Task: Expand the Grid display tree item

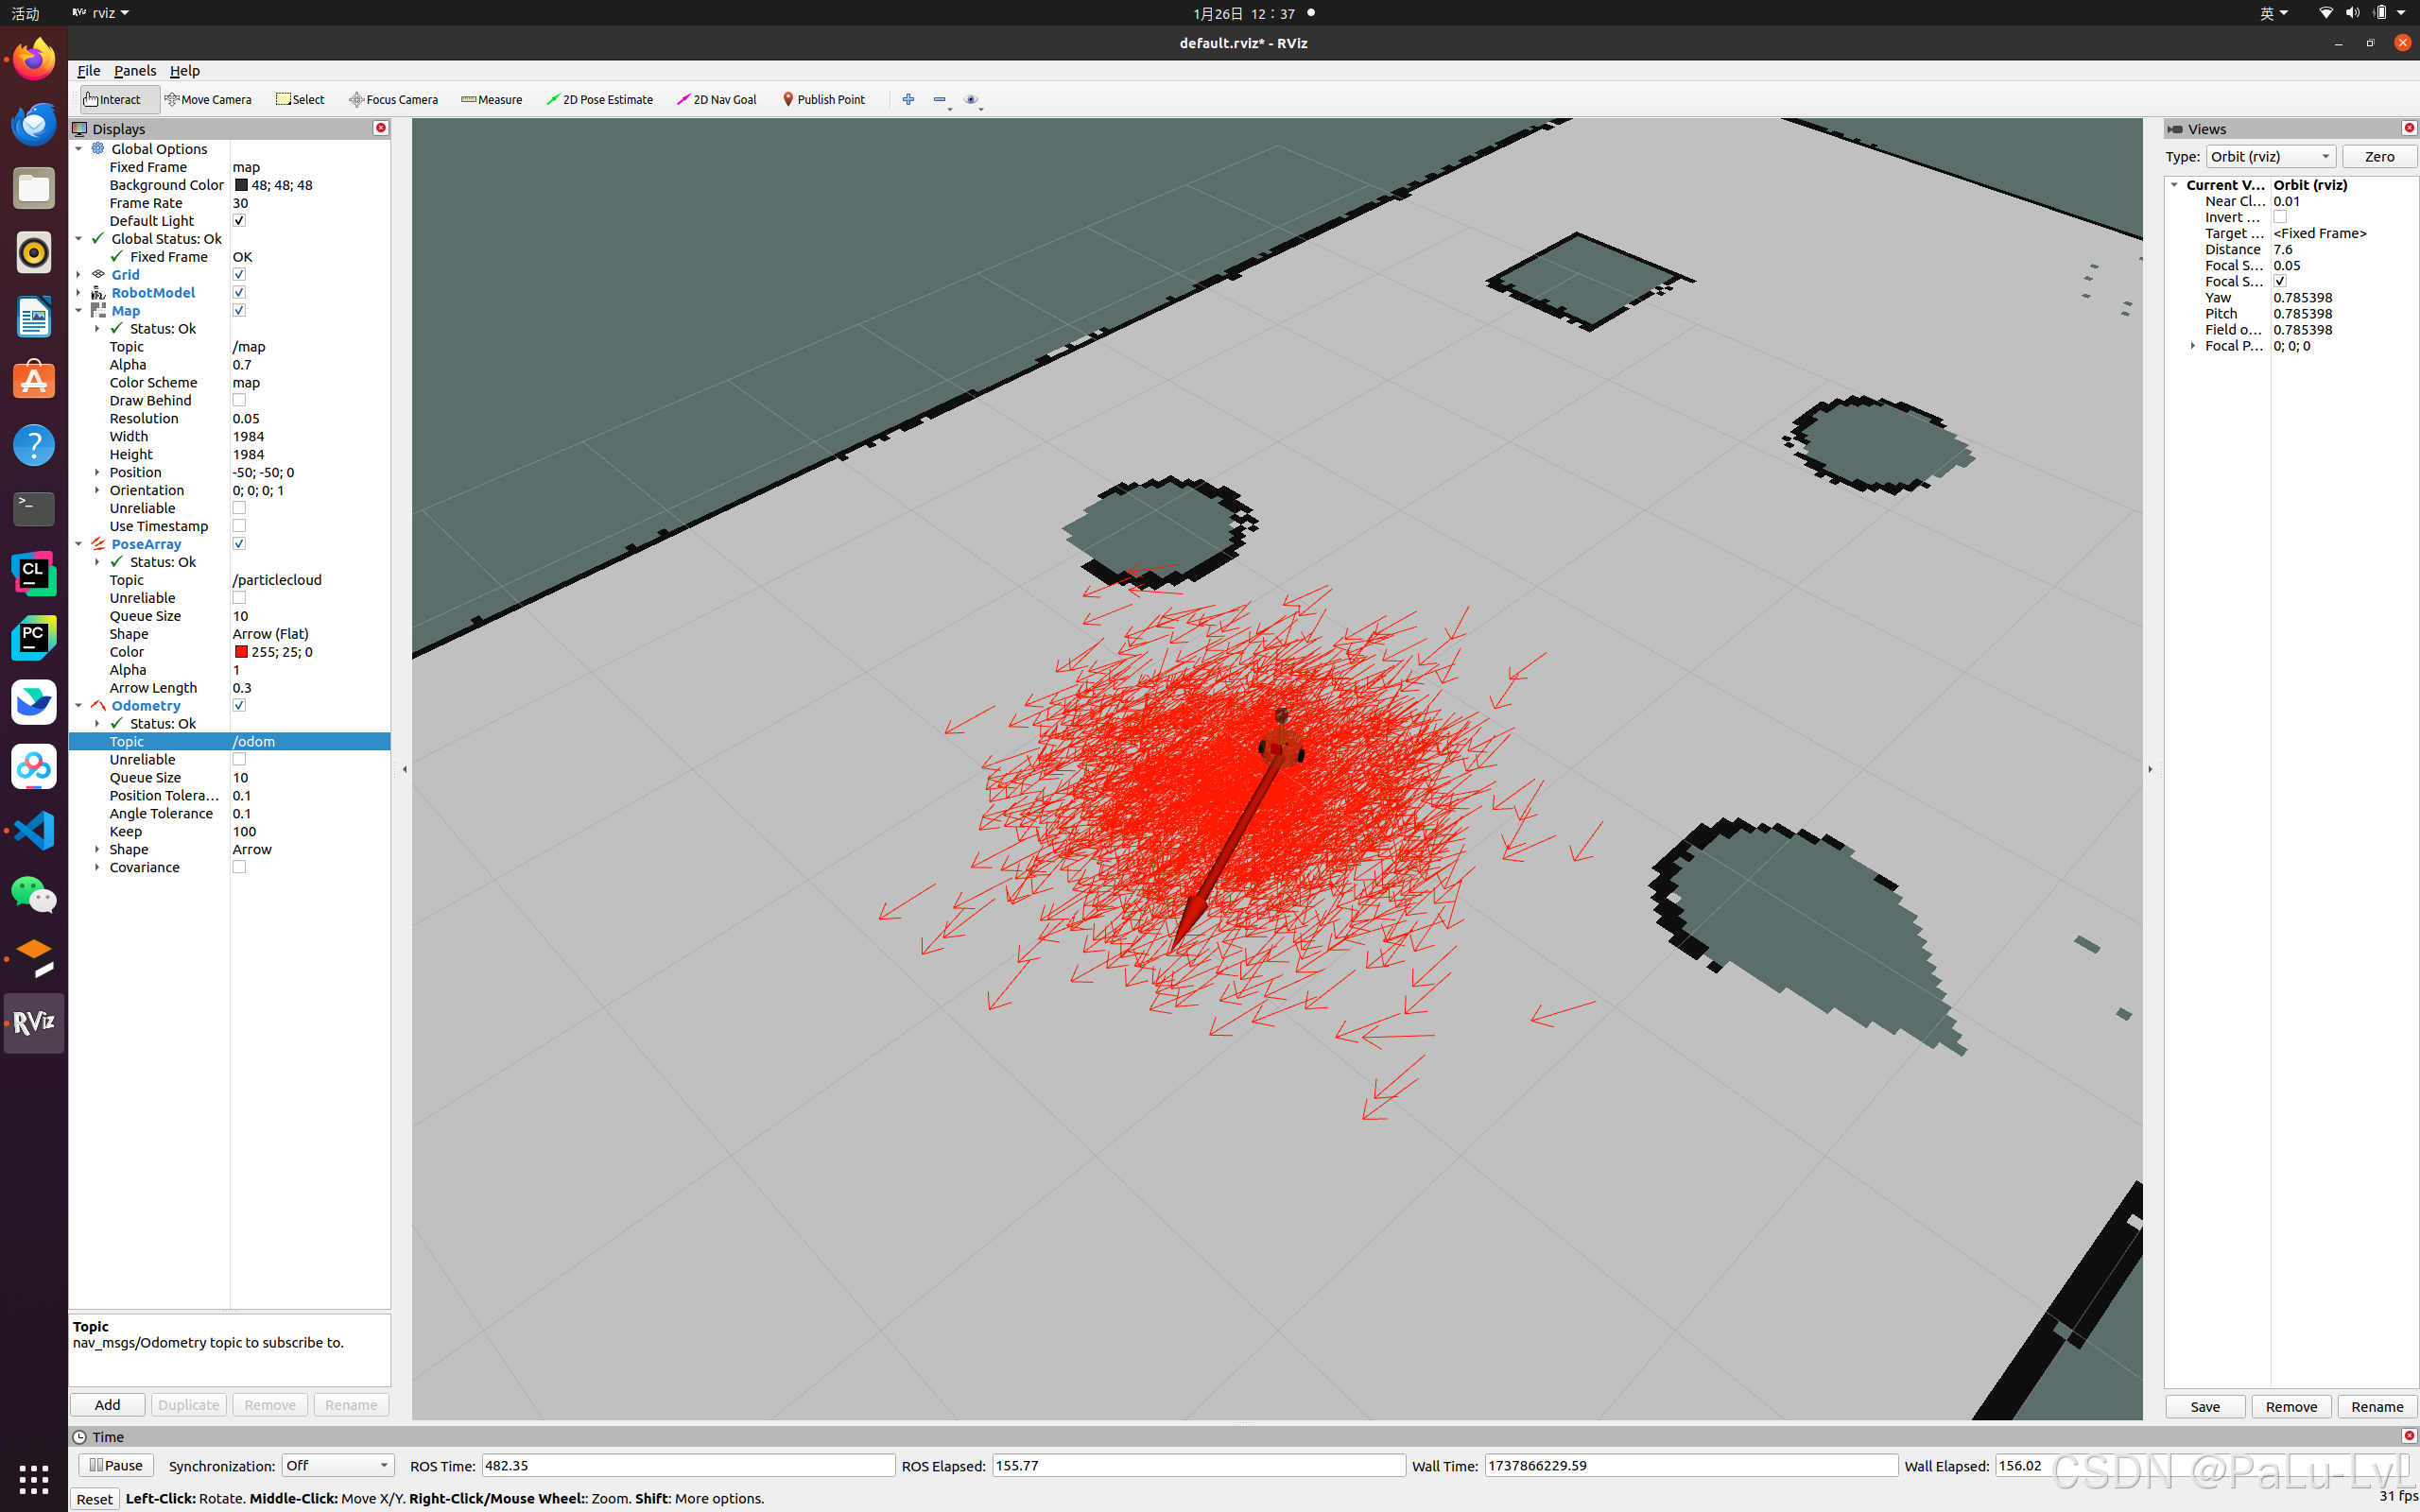Action: [79, 274]
